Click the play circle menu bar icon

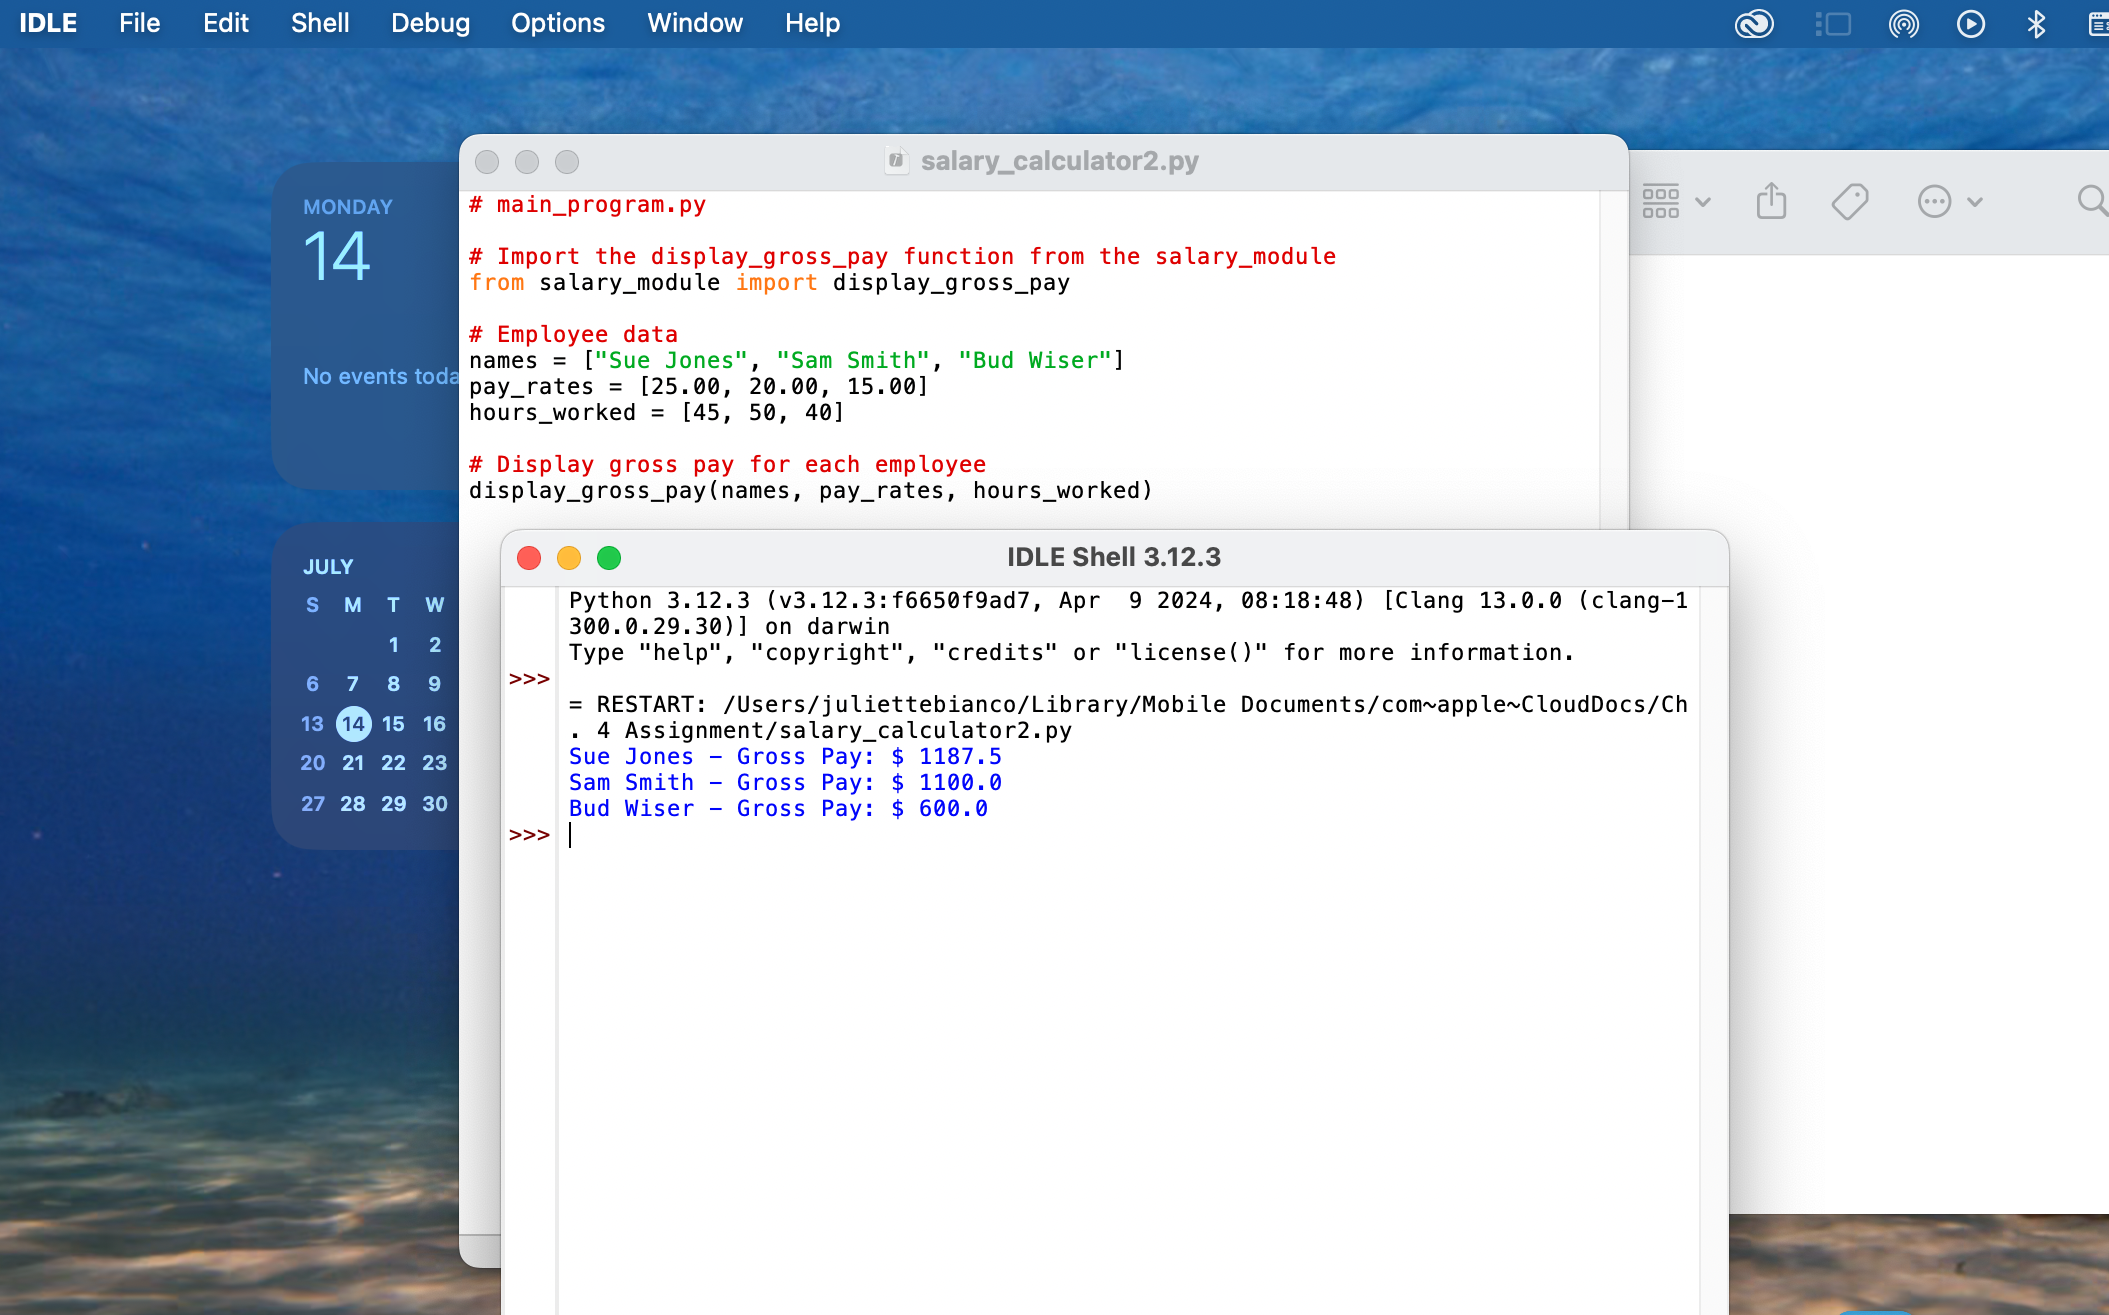click(1970, 23)
